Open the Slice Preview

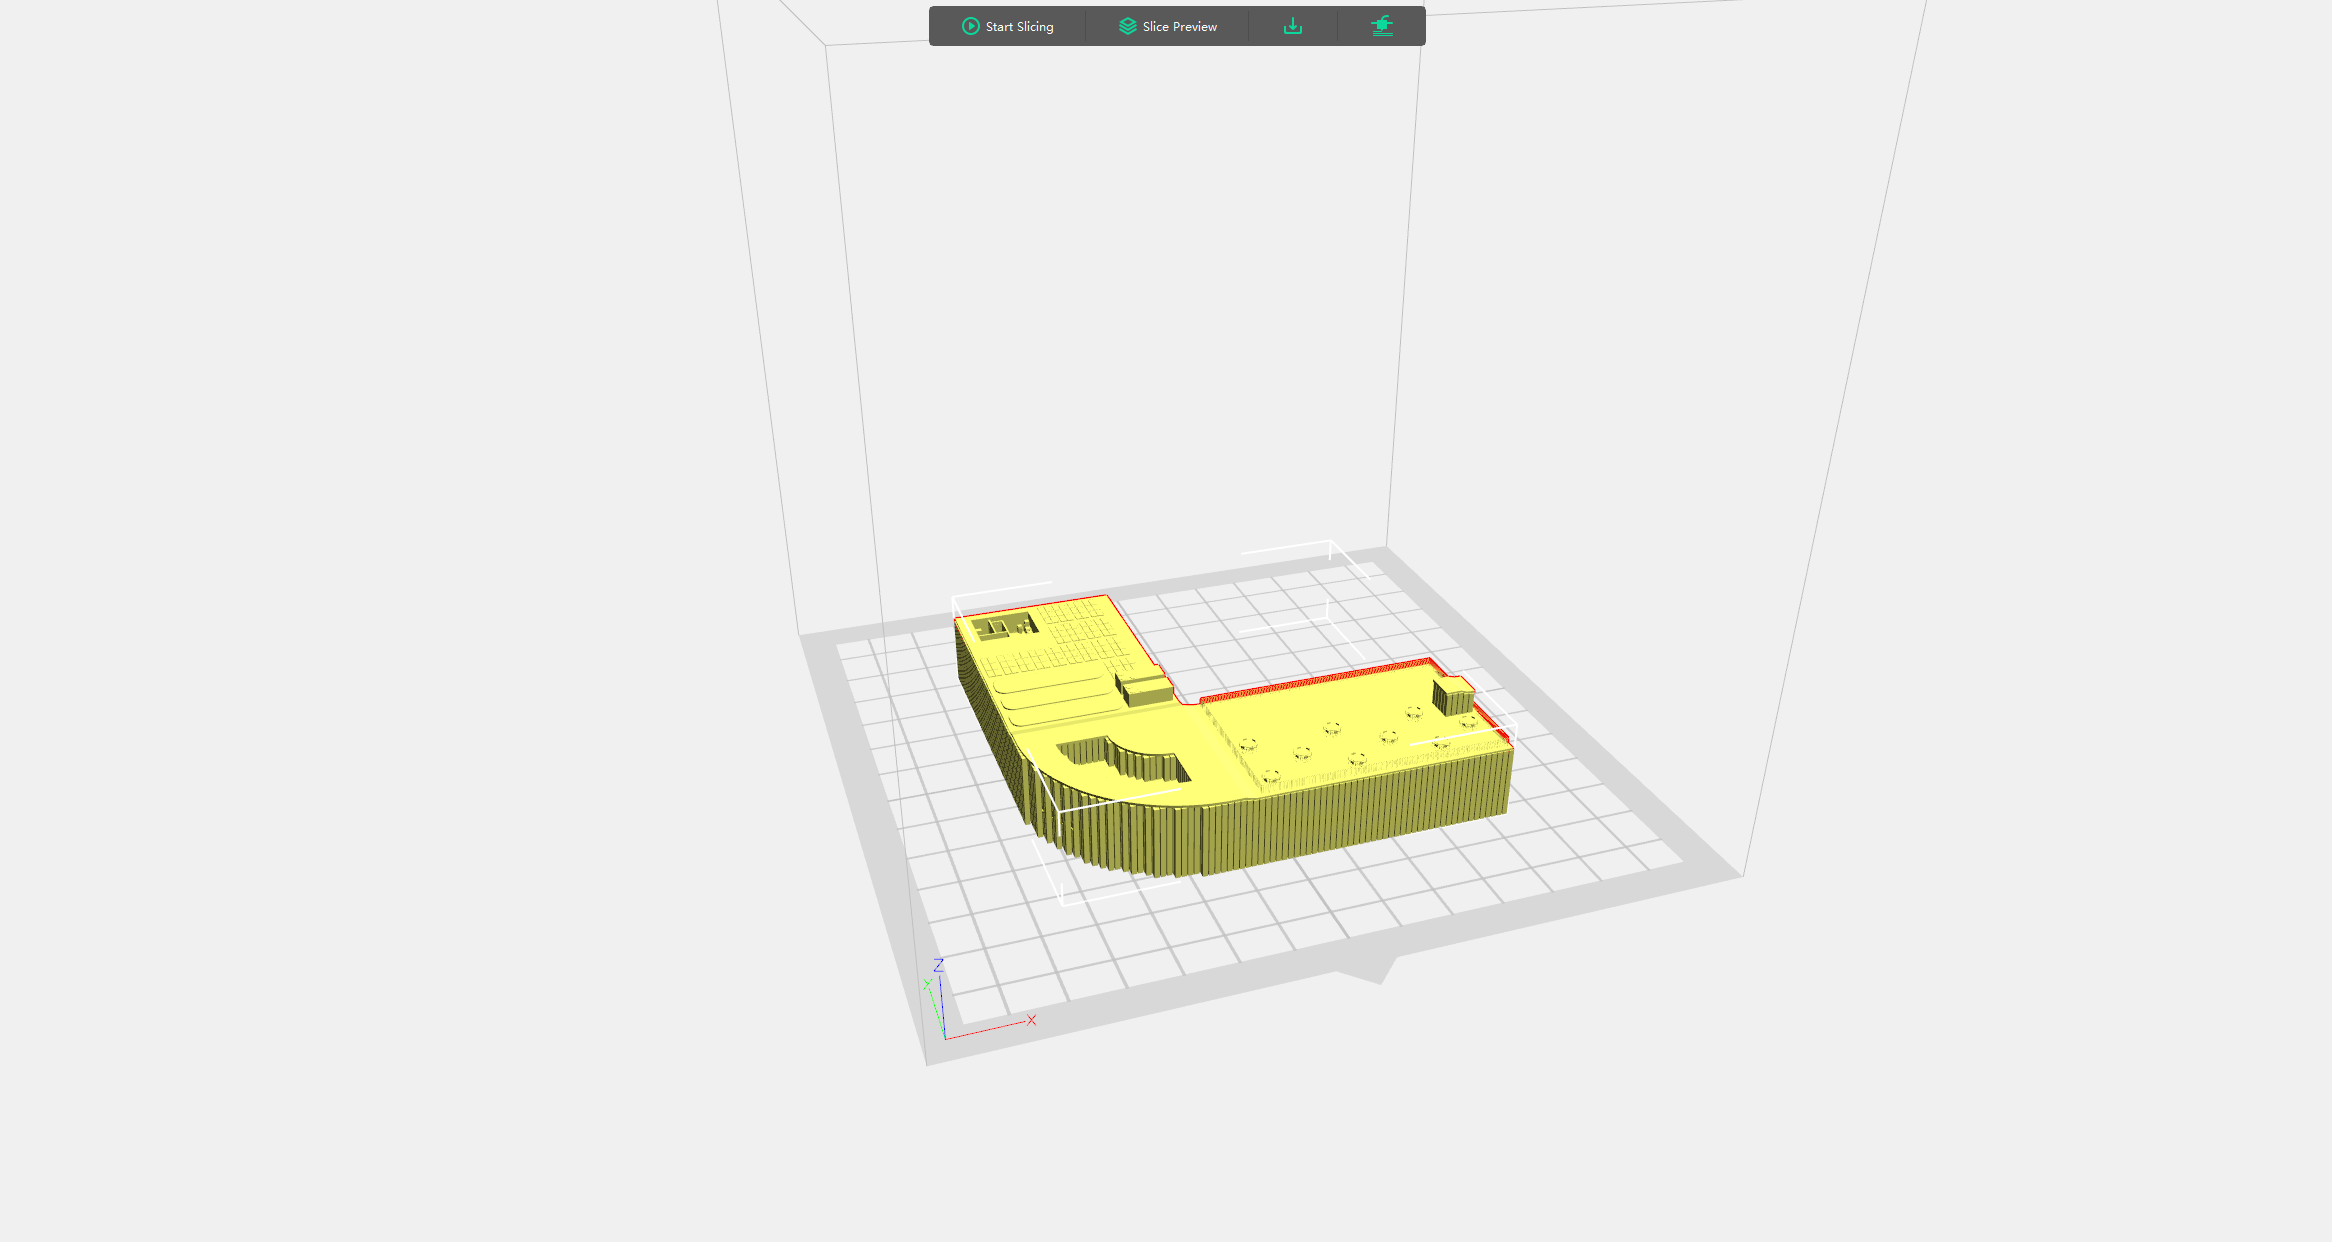point(1168,27)
